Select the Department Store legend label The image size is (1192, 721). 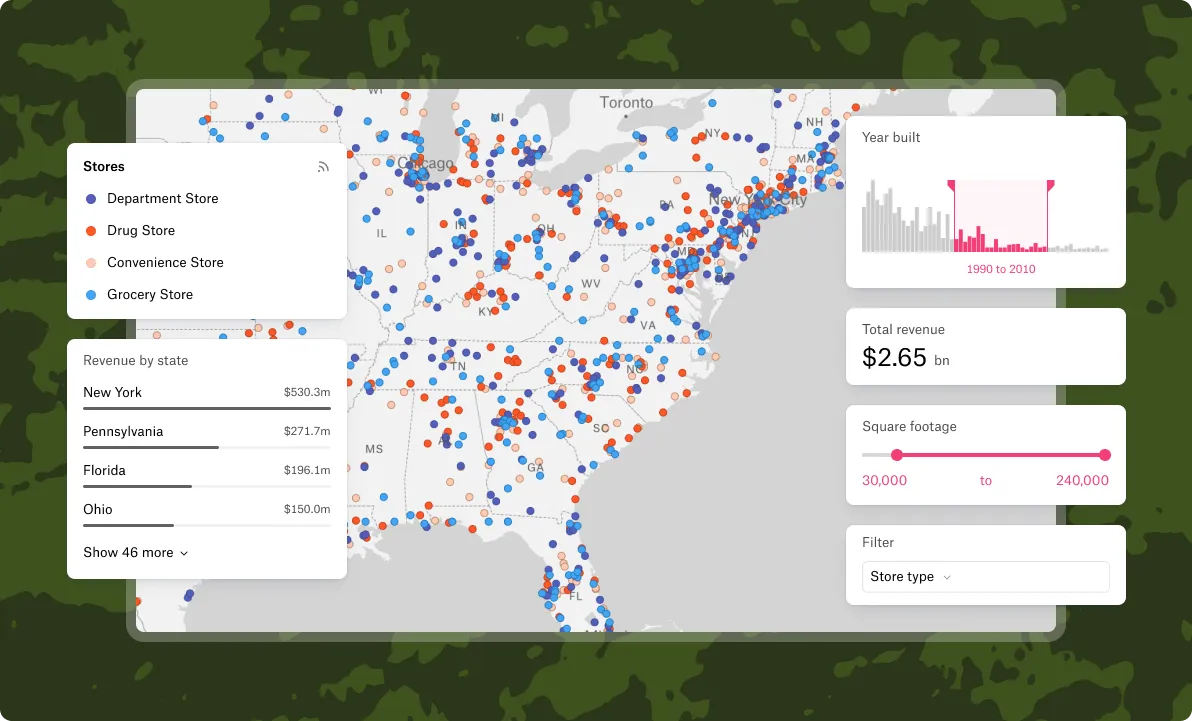[x=163, y=199]
